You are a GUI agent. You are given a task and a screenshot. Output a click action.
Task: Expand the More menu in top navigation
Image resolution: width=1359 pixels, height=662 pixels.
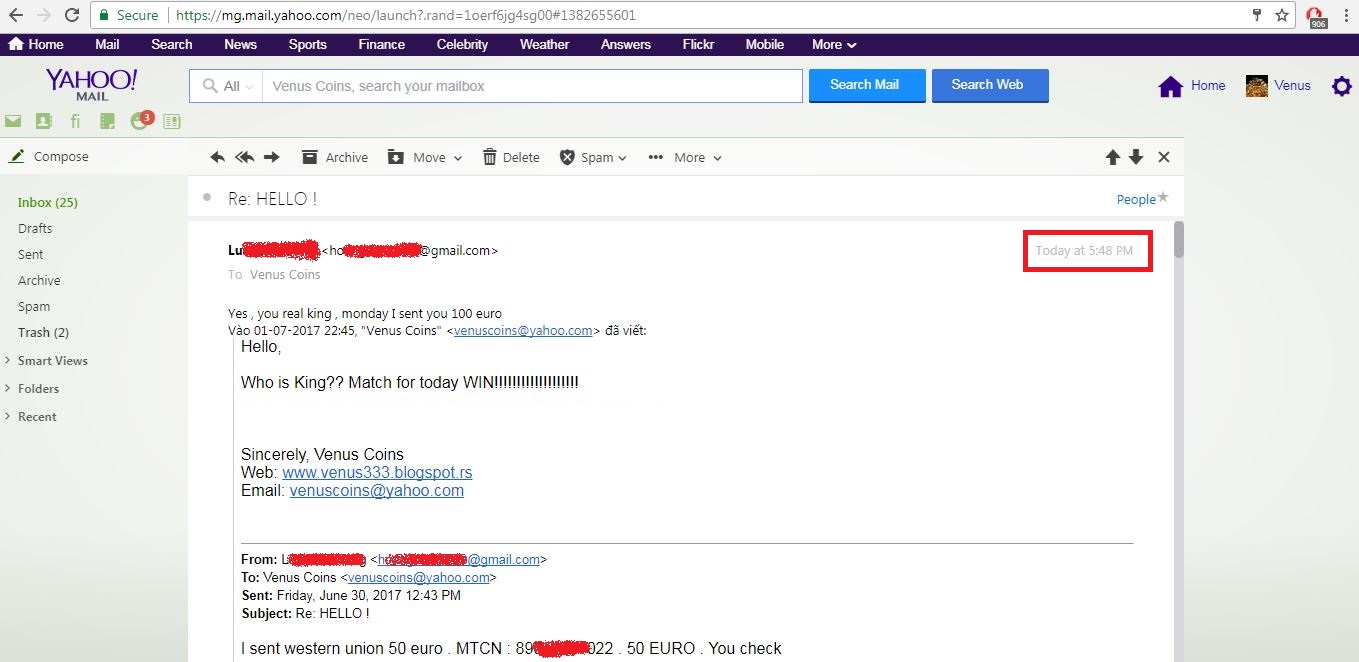(834, 44)
